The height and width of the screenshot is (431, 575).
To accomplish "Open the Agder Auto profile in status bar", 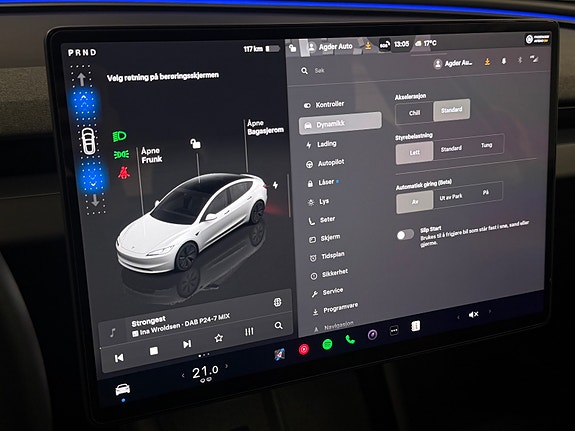I will [x=330, y=47].
